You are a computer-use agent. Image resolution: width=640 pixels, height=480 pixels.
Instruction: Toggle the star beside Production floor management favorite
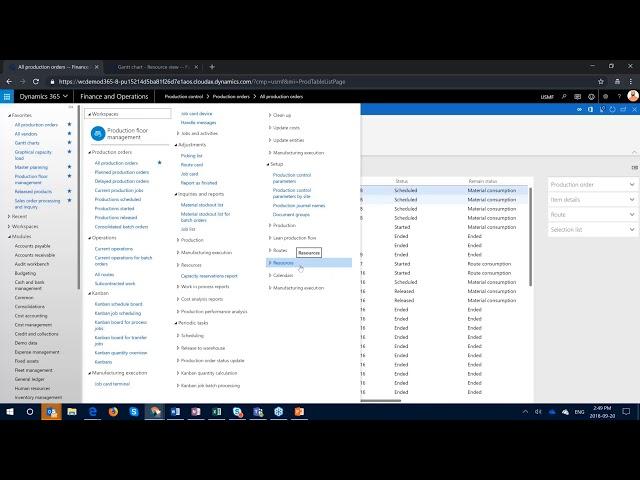pos(69,176)
